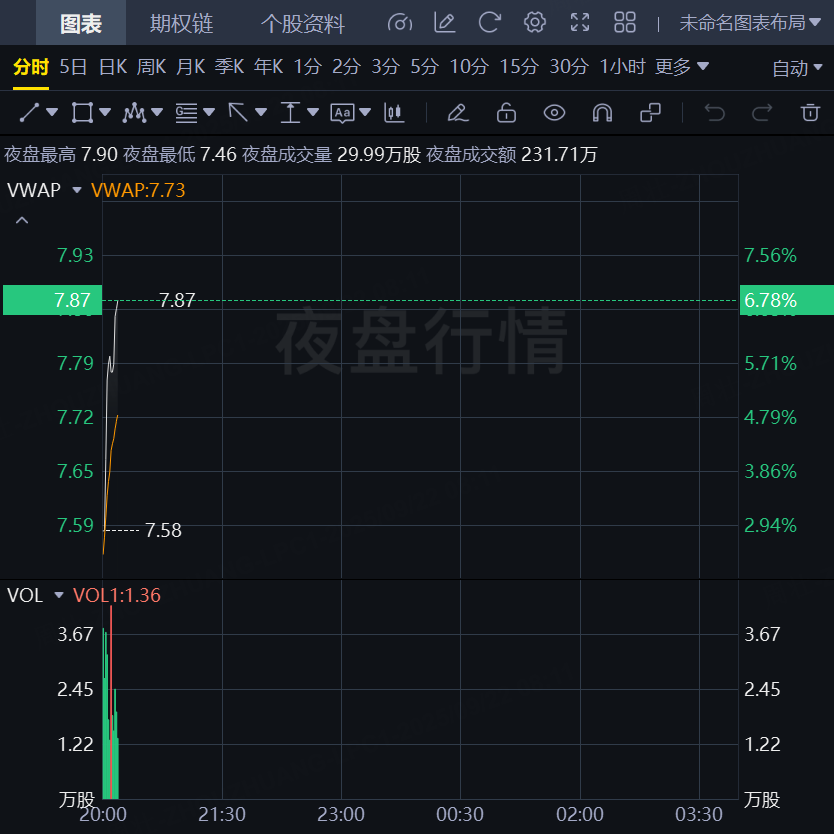Viewport: 834px width, 834px height.
Task: Click the edit note pencil icon
Action: pos(445,23)
